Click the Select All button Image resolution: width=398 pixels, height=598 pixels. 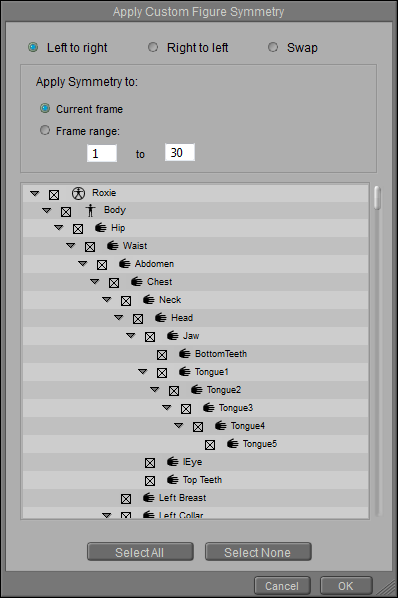(140, 552)
